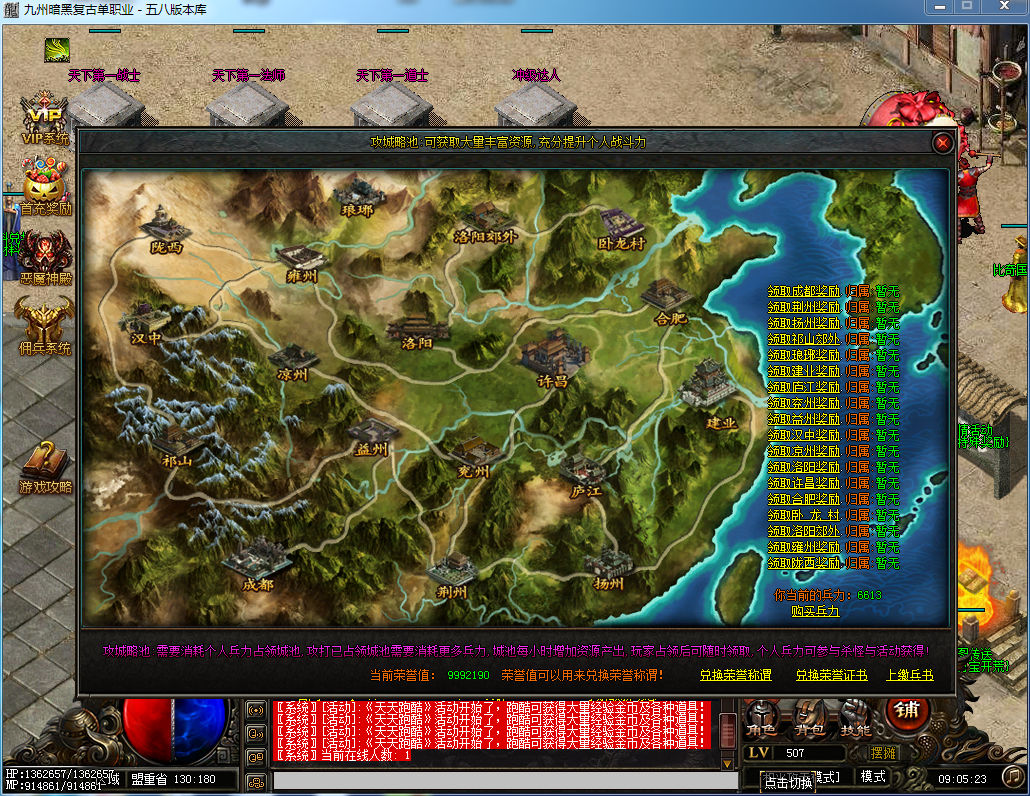Select the 兖州 city on the map
1030x796 pixels.
(474, 457)
